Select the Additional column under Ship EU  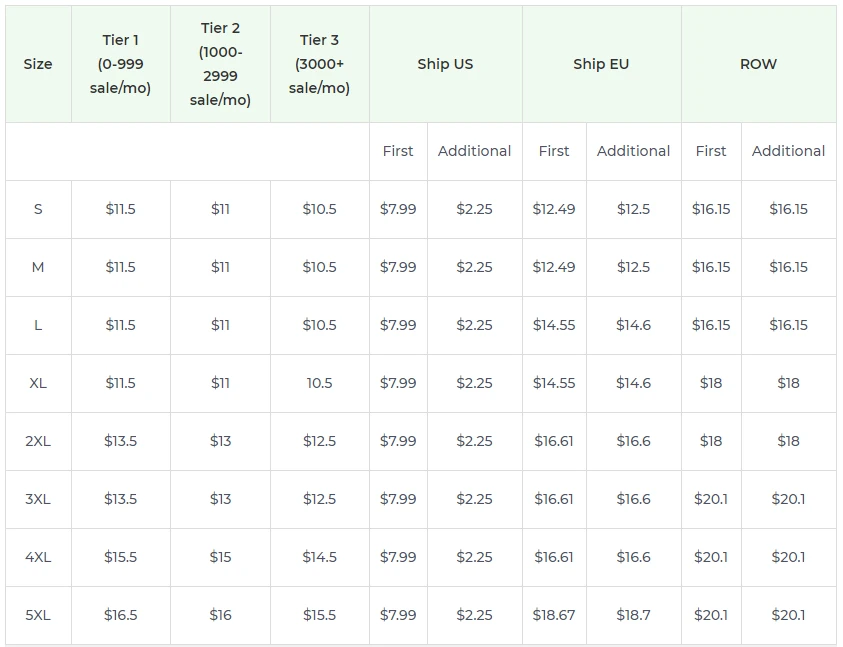633,151
